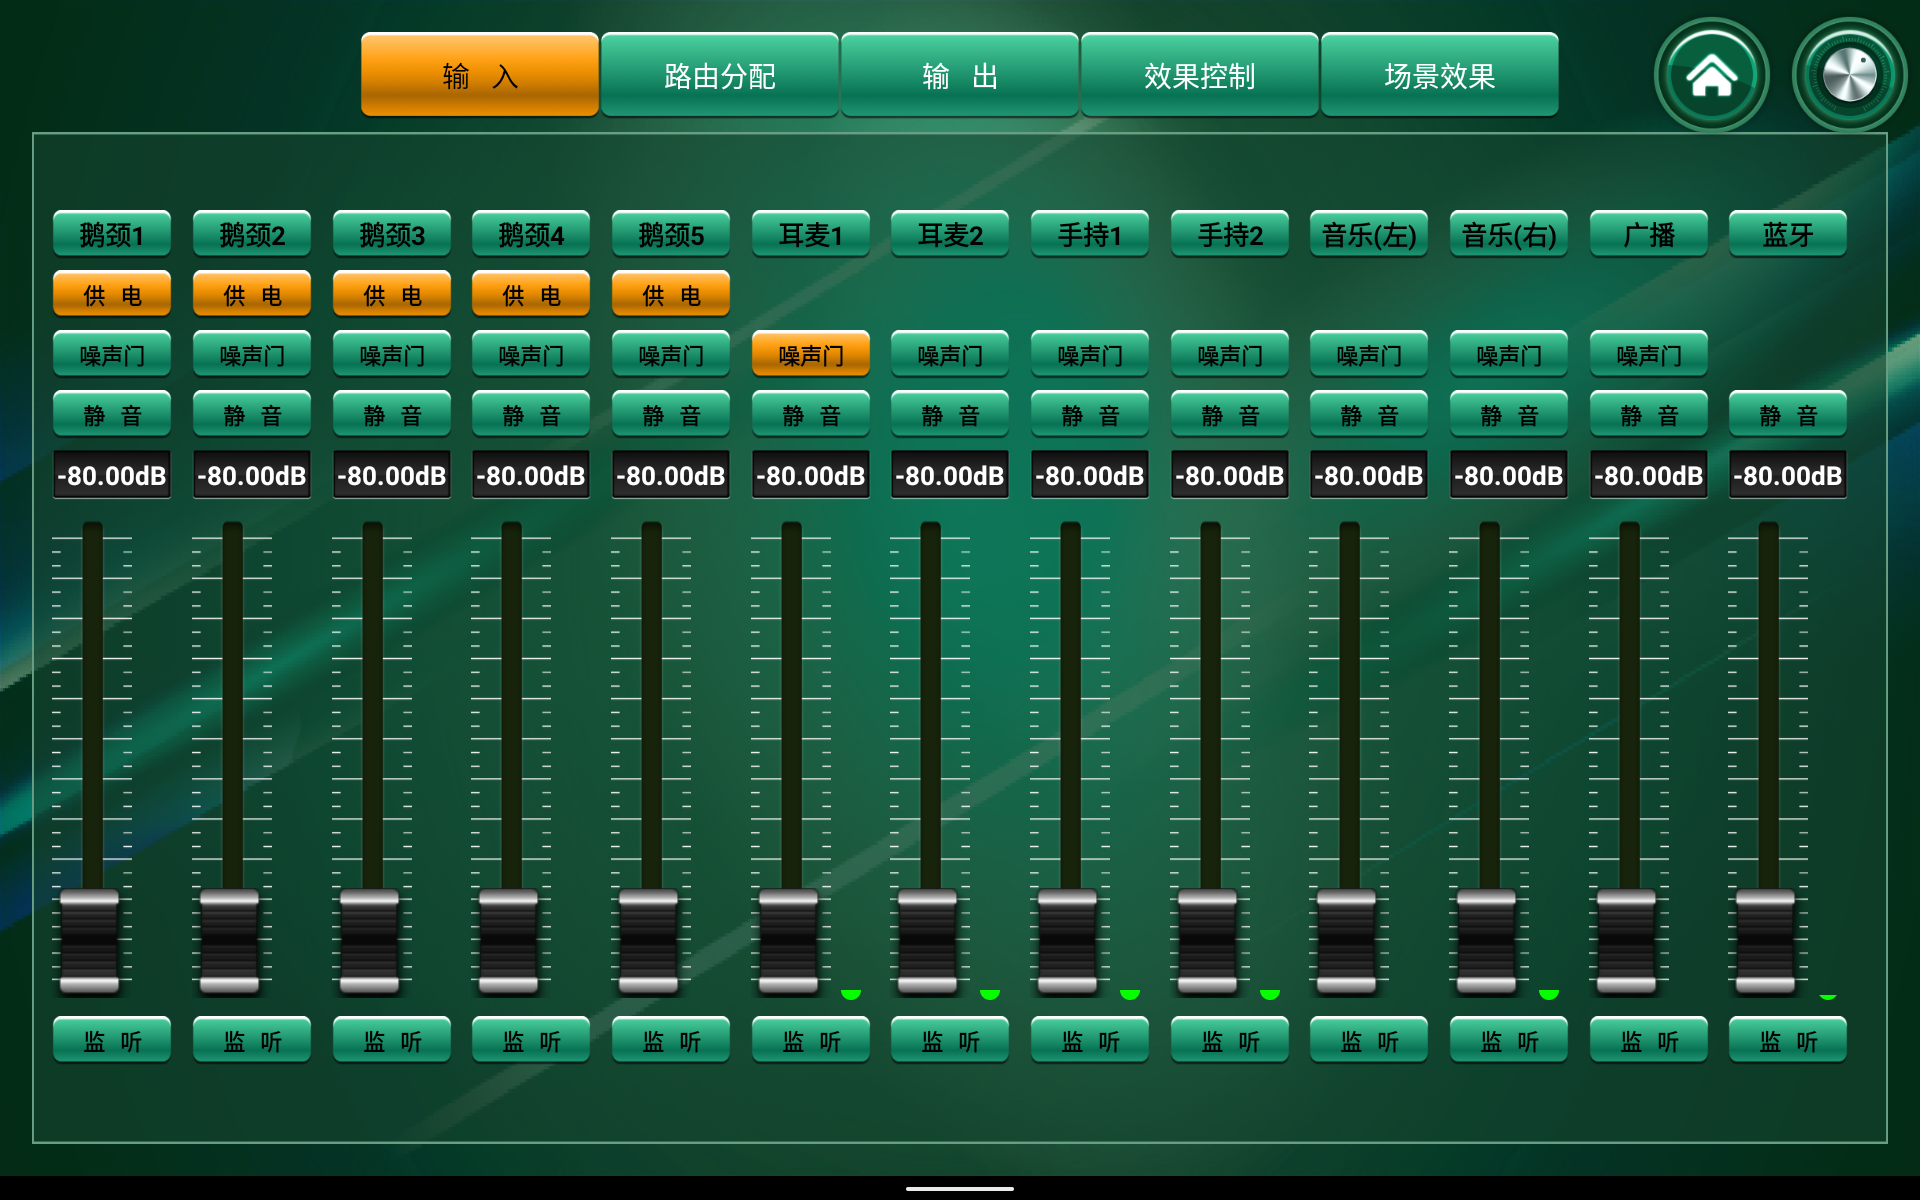The height and width of the screenshot is (1200, 1920).
Task: Select the 输 出 tab
Action: pyautogui.click(x=959, y=75)
